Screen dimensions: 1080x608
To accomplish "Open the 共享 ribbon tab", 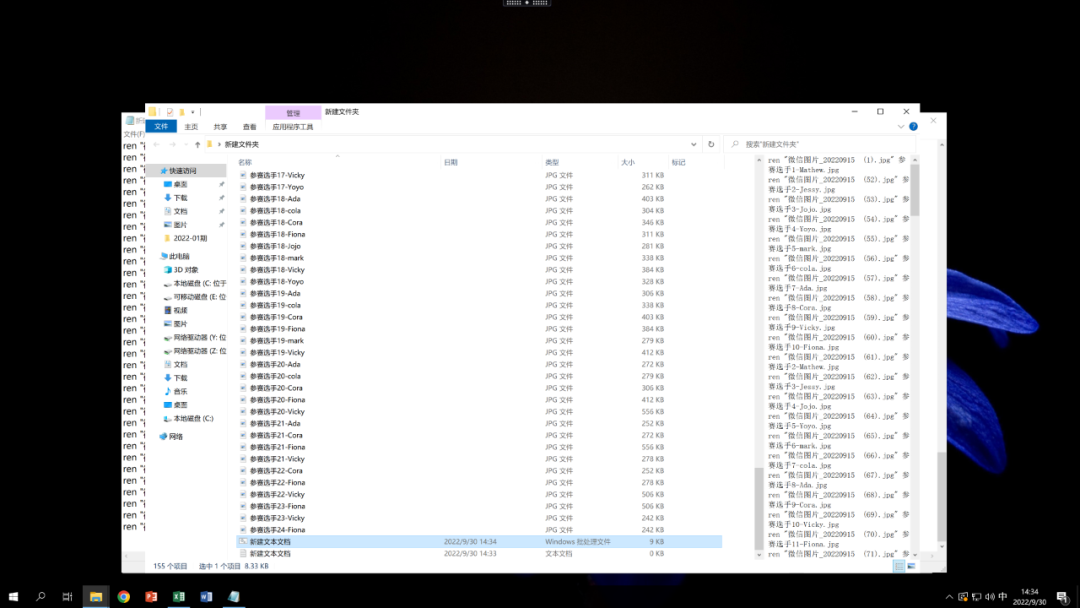I will [x=220, y=127].
